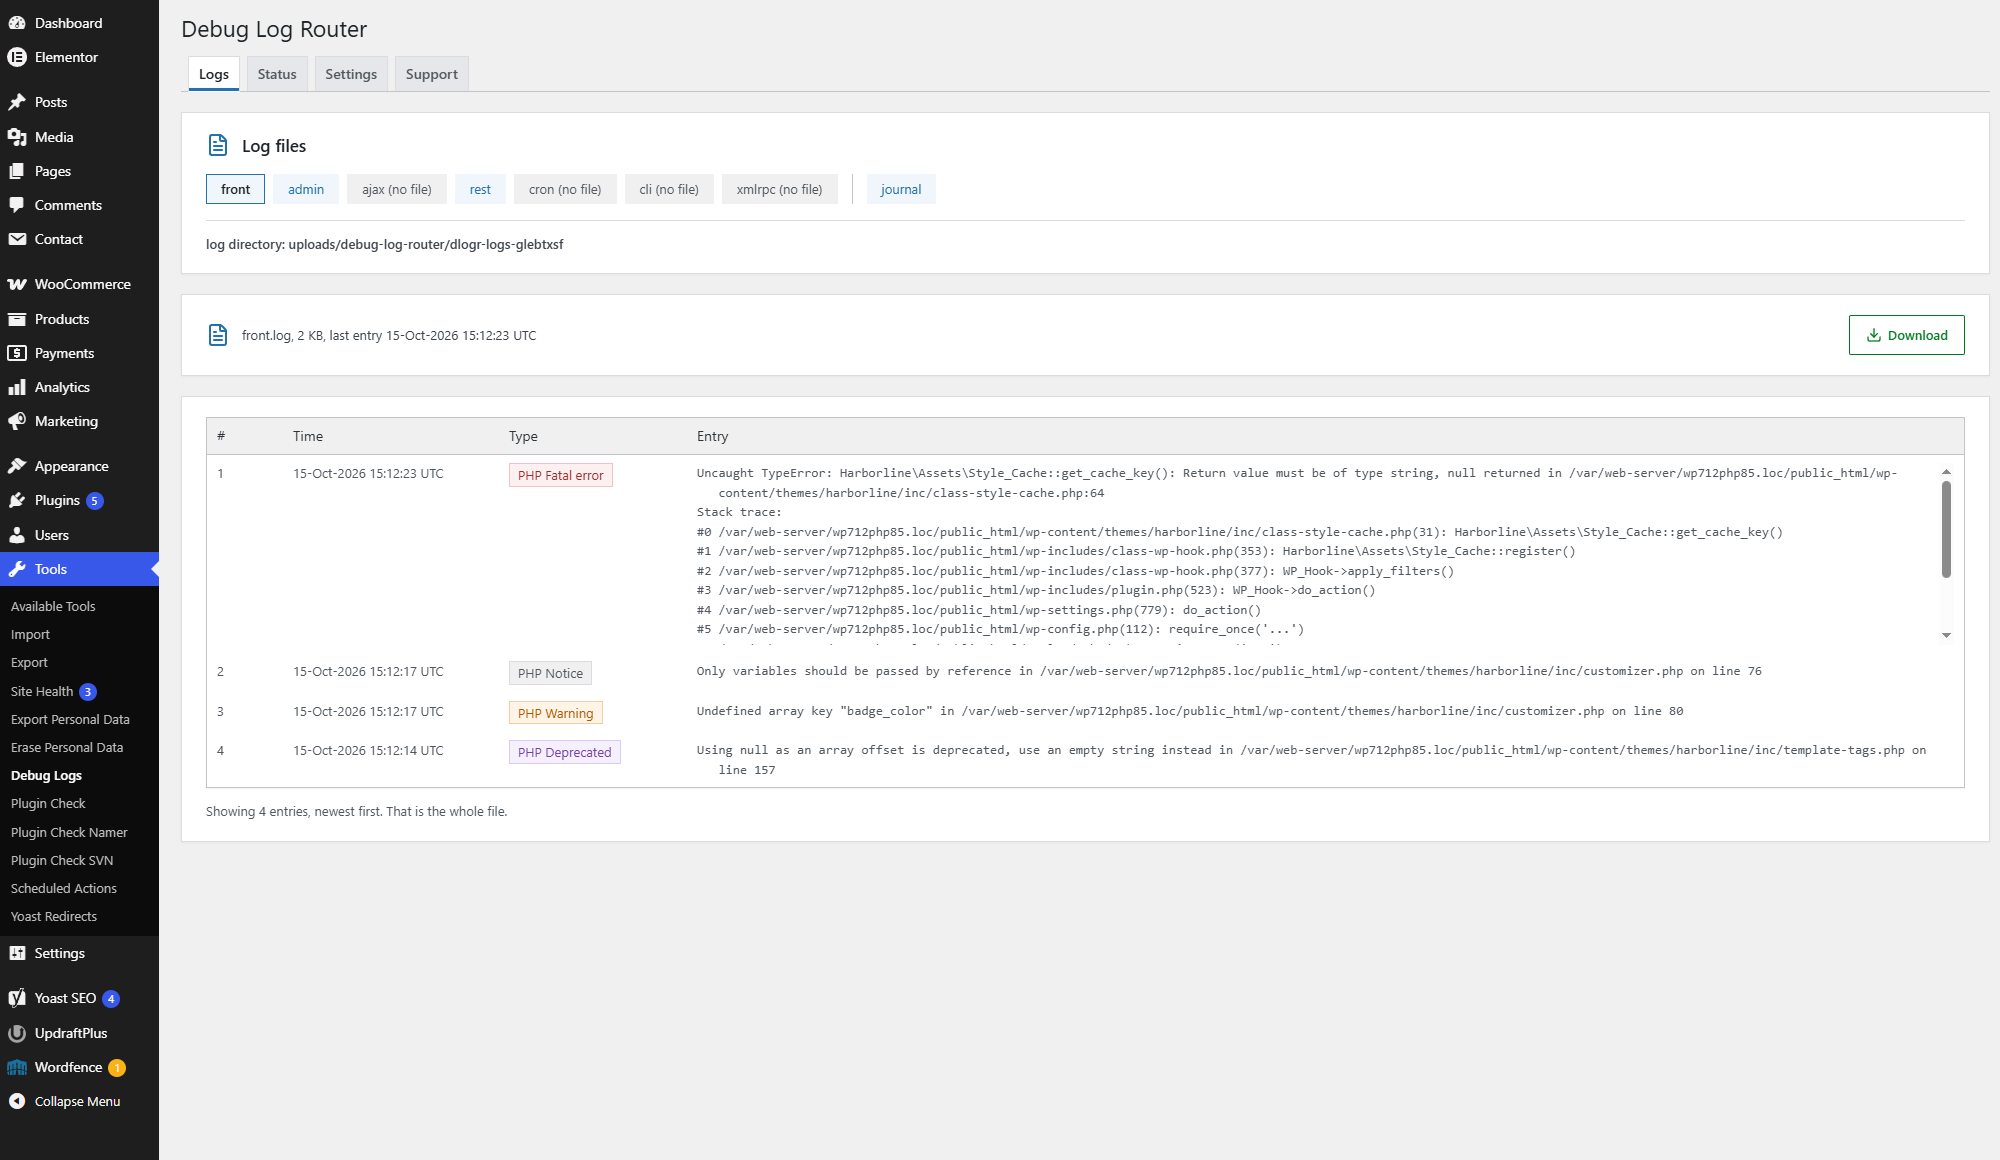Switch to the Status tab
The height and width of the screenshot is (1160, 2000).
pyautogui.click(x=277, y=74)
